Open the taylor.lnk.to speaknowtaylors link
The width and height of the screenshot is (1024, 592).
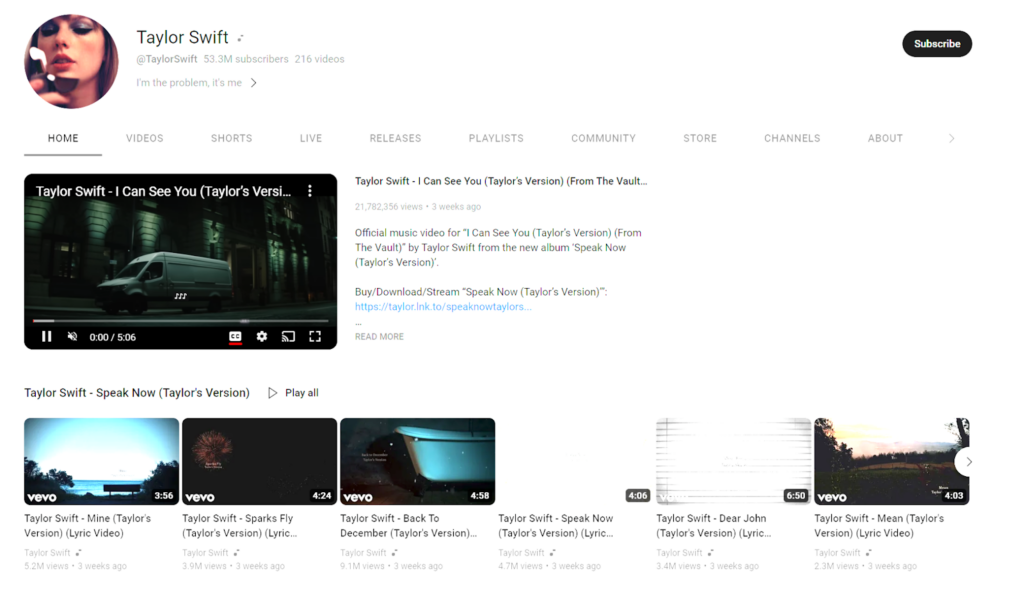[443, 306]
